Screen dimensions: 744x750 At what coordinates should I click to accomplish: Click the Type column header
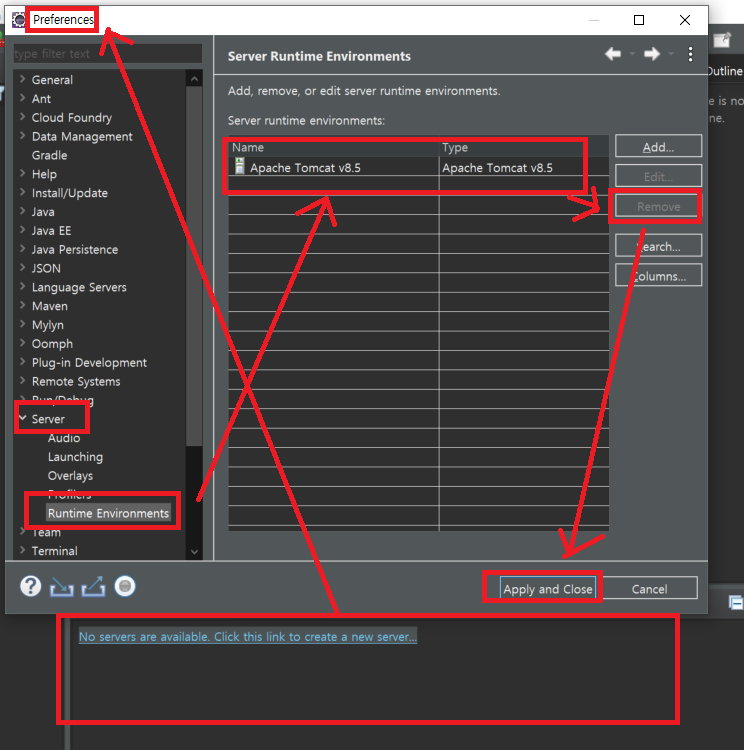click(x=523, y=147)
